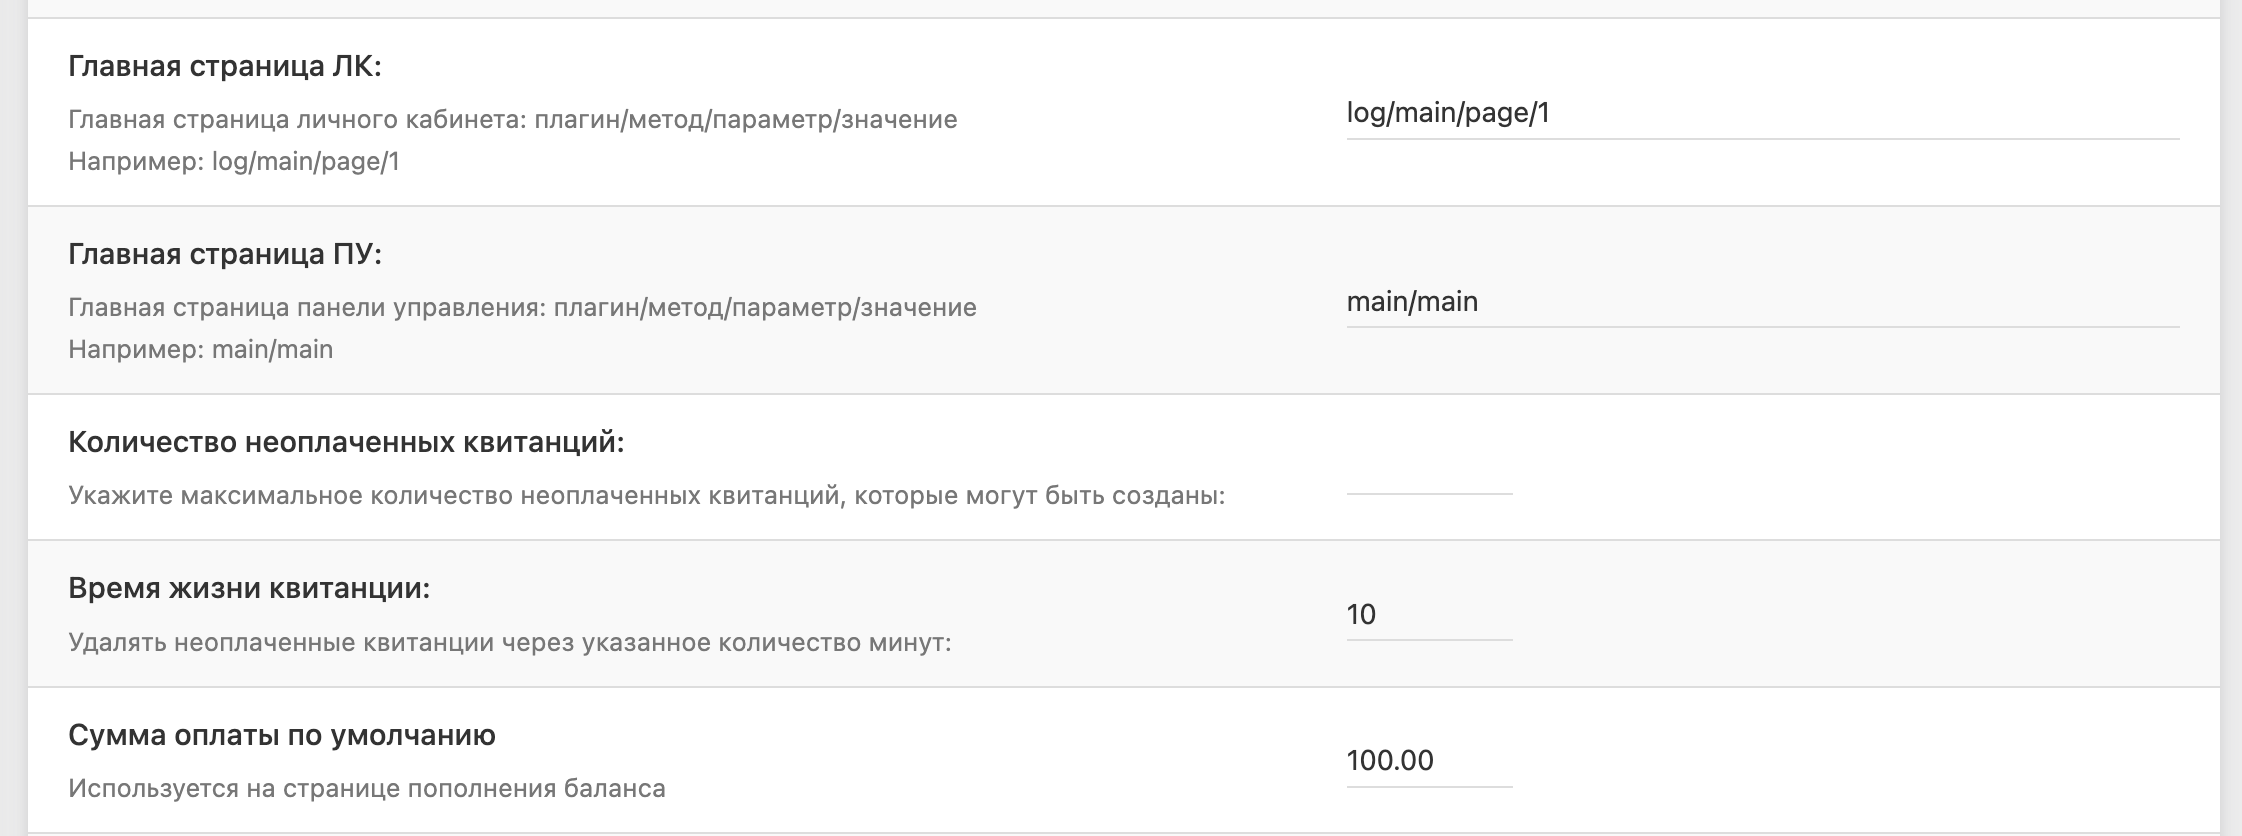Click the balance top-up page description
This screenshot has height=836, width=2242.
point(367,789)
